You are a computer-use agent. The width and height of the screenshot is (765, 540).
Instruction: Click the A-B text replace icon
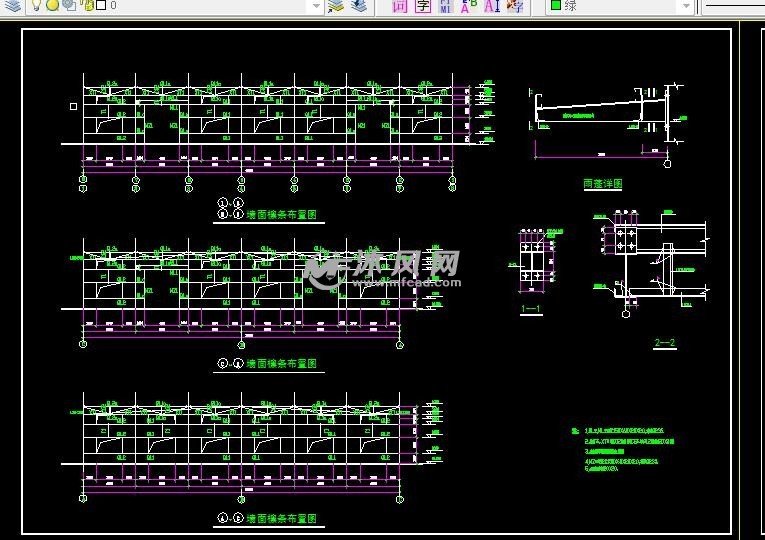[467, 6]
